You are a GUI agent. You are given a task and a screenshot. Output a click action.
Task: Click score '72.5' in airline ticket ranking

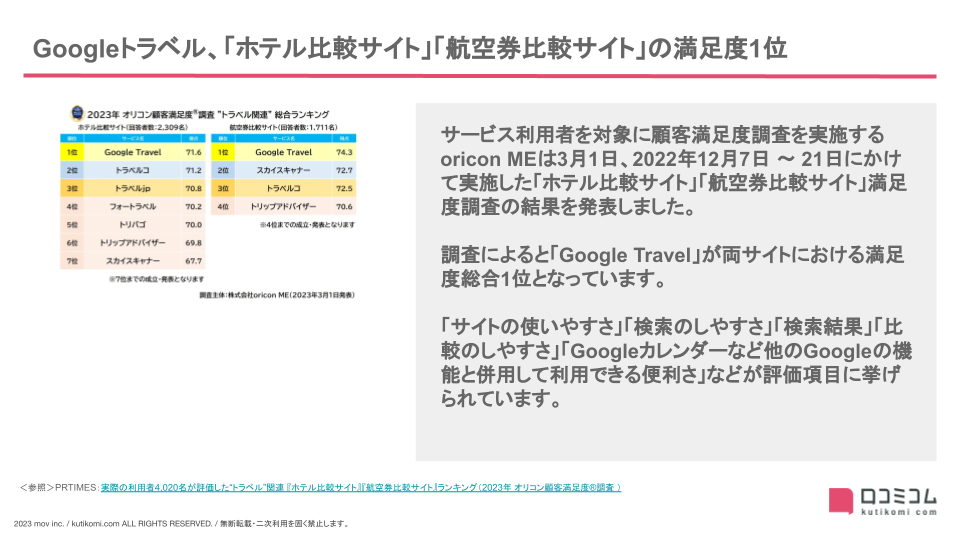click(x=344, y=189)
